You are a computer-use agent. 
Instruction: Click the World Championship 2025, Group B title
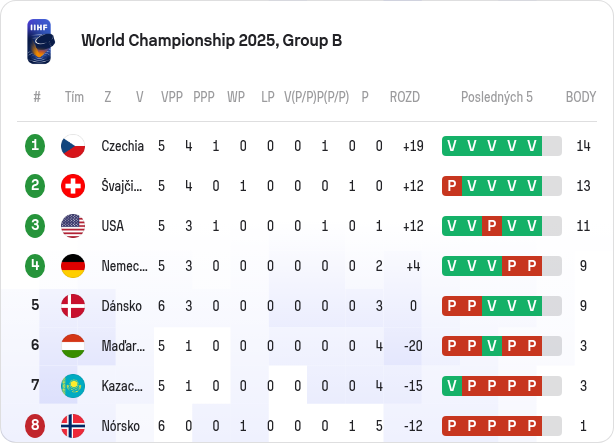(211, 41)
